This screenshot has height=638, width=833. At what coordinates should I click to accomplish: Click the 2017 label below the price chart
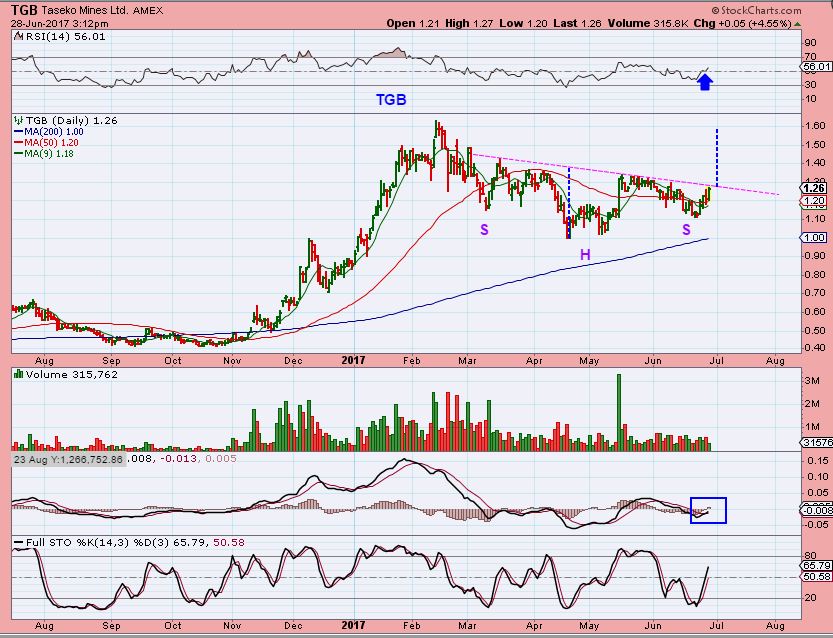(353, 360)
